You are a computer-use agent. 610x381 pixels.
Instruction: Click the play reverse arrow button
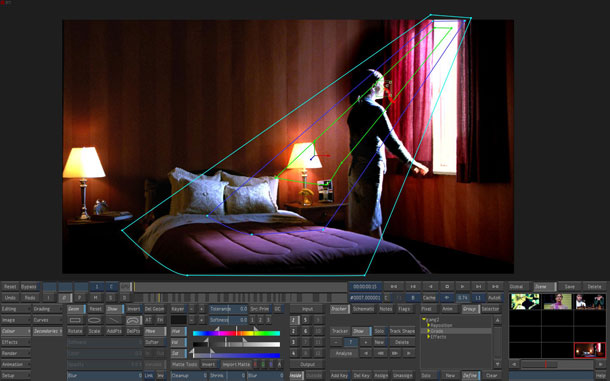[x=431, y=286]
